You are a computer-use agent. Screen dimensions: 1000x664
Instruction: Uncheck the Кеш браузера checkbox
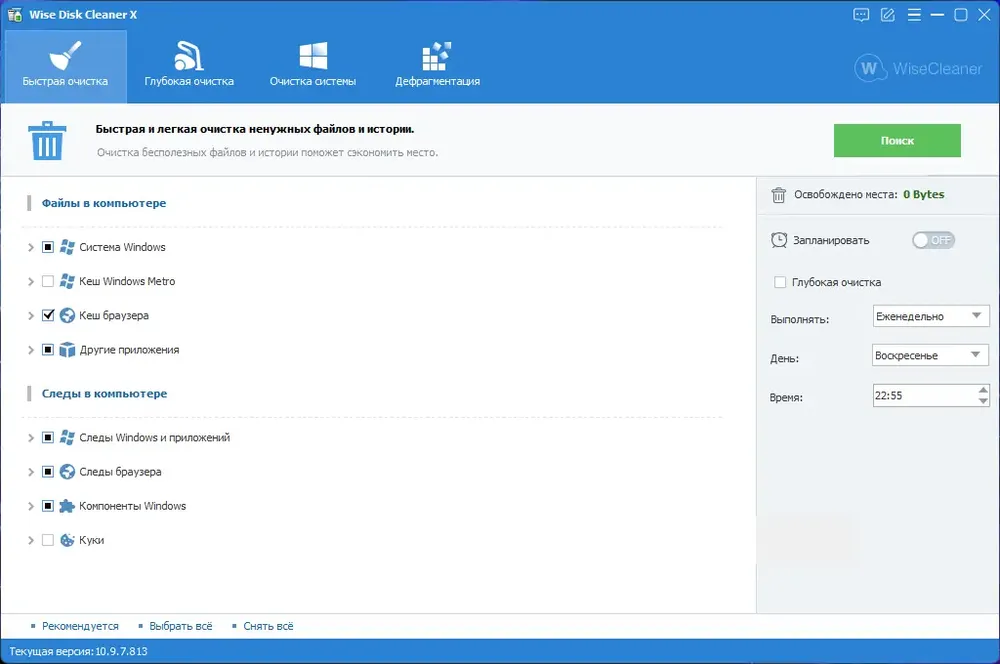point(48,315)
